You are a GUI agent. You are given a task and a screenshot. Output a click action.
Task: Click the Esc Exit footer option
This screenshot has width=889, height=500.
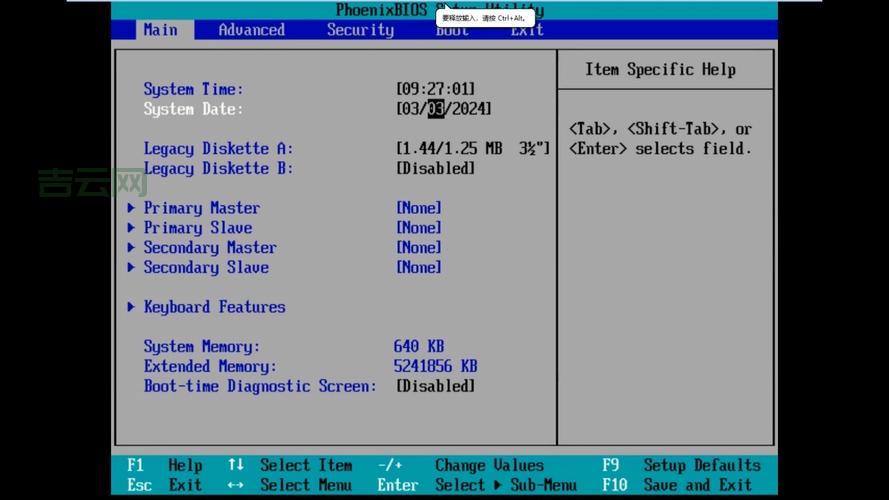[165, 485]
